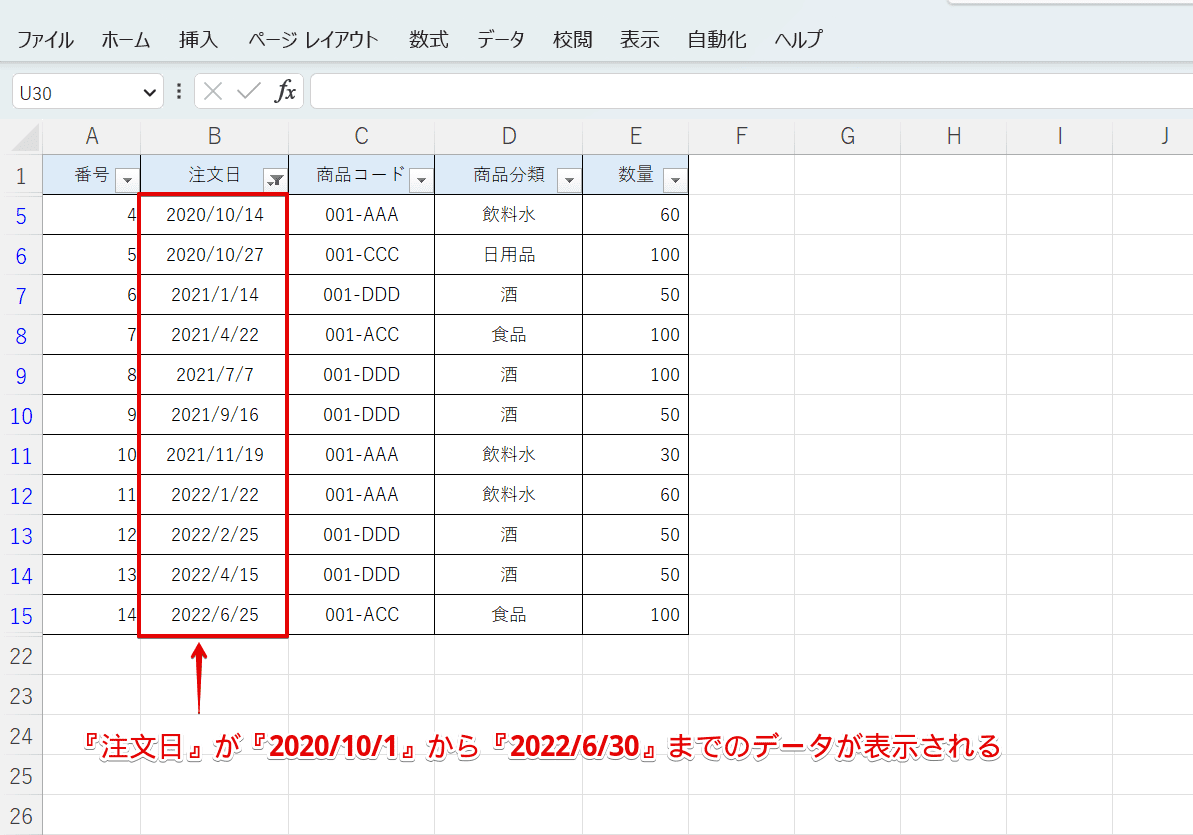The height and width of the screenshot is (835, 1193).
Task: Select 001-ACC cell in row 15
Action: 361,614
